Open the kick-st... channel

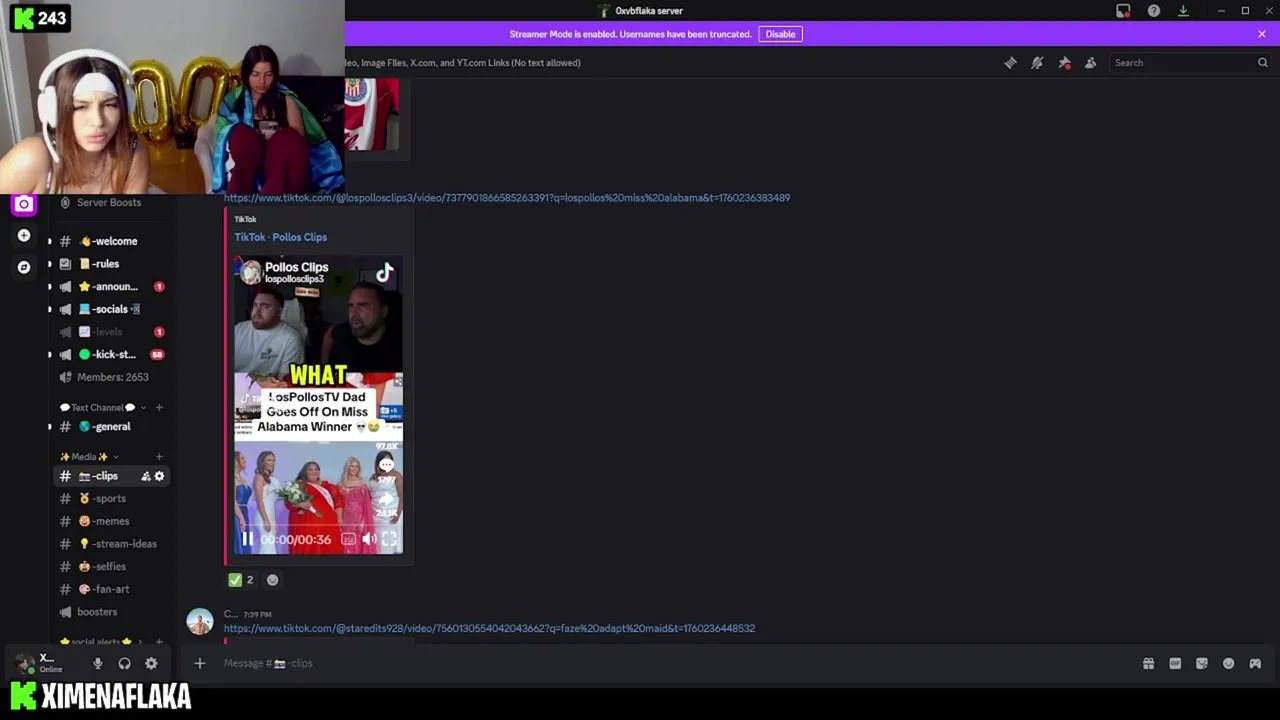click(109, 355)
